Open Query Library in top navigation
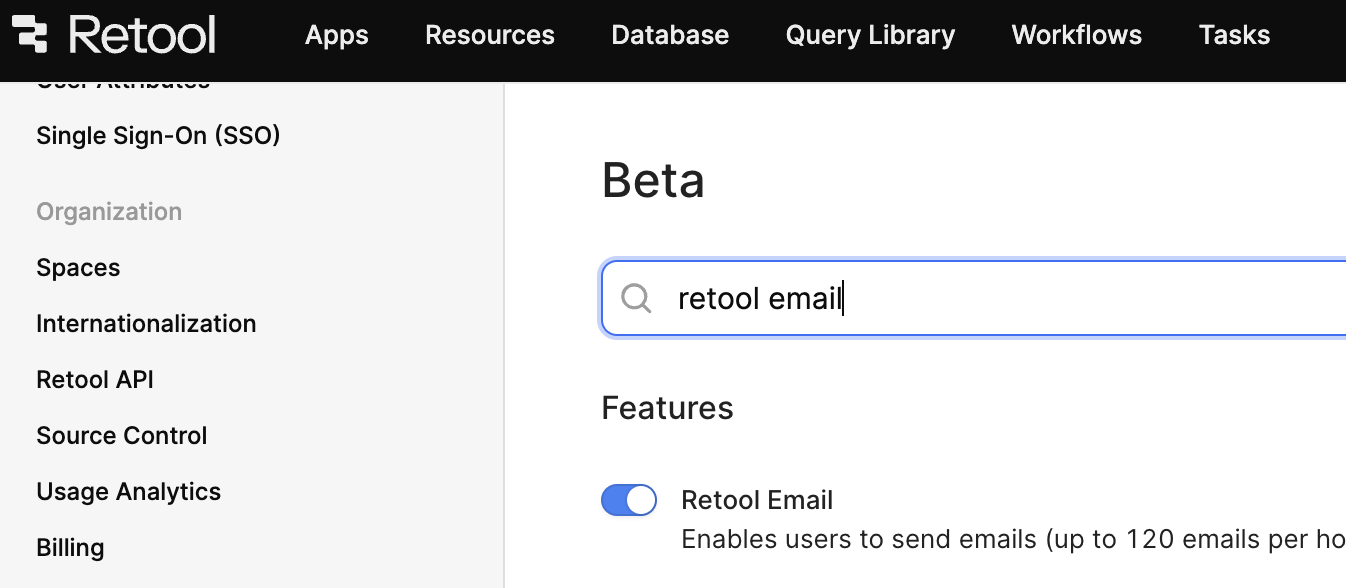1346x588 pixels. tap(870, 35)
